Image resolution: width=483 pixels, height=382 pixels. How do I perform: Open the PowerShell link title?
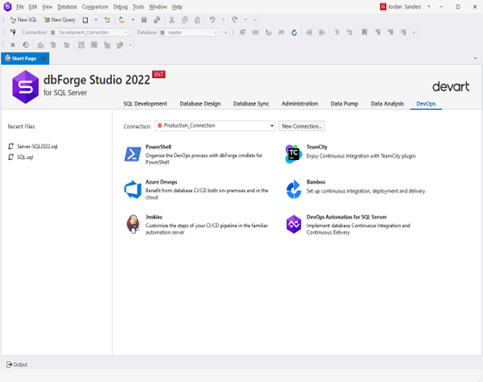tap(158, 147)
